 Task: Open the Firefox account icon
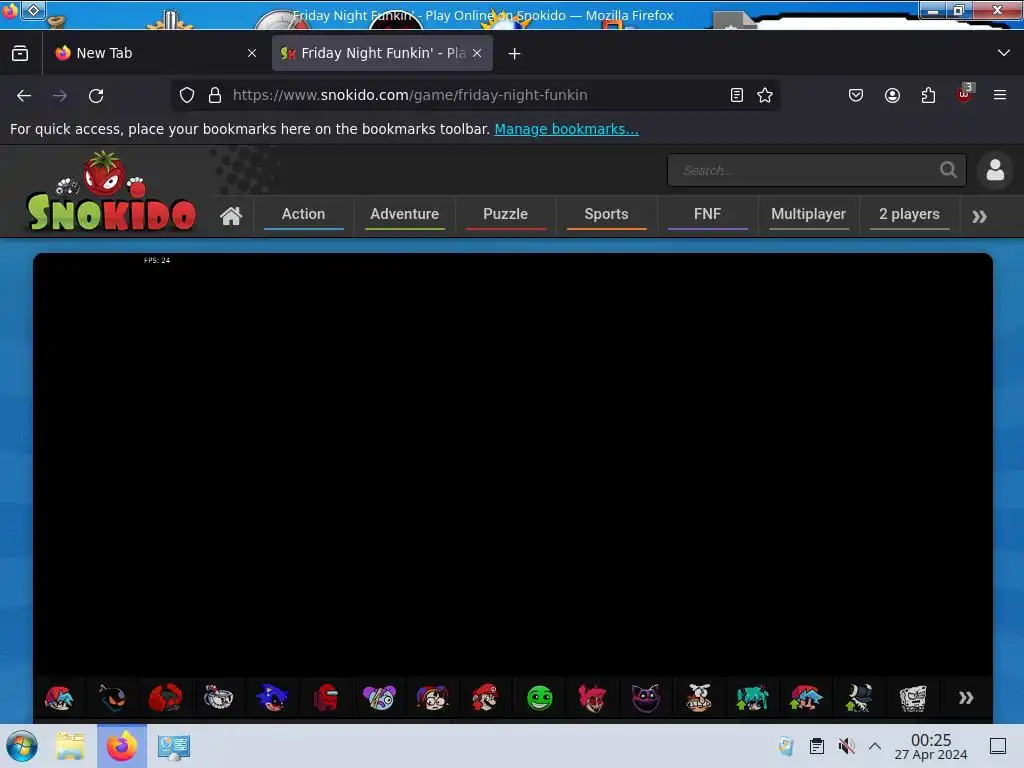click(x=892, y=95)
